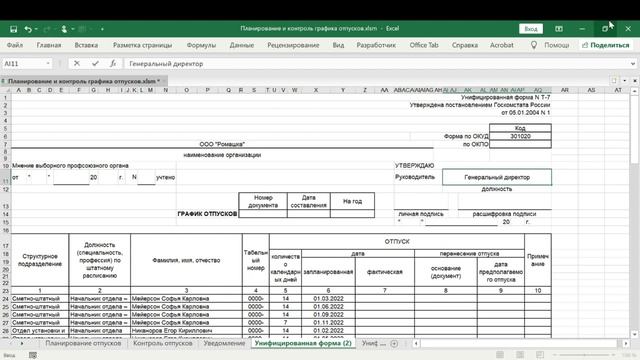Cancel the cell entry with the X icon
The width and height of the screenshot is (640, 360).
coord(77,63)
